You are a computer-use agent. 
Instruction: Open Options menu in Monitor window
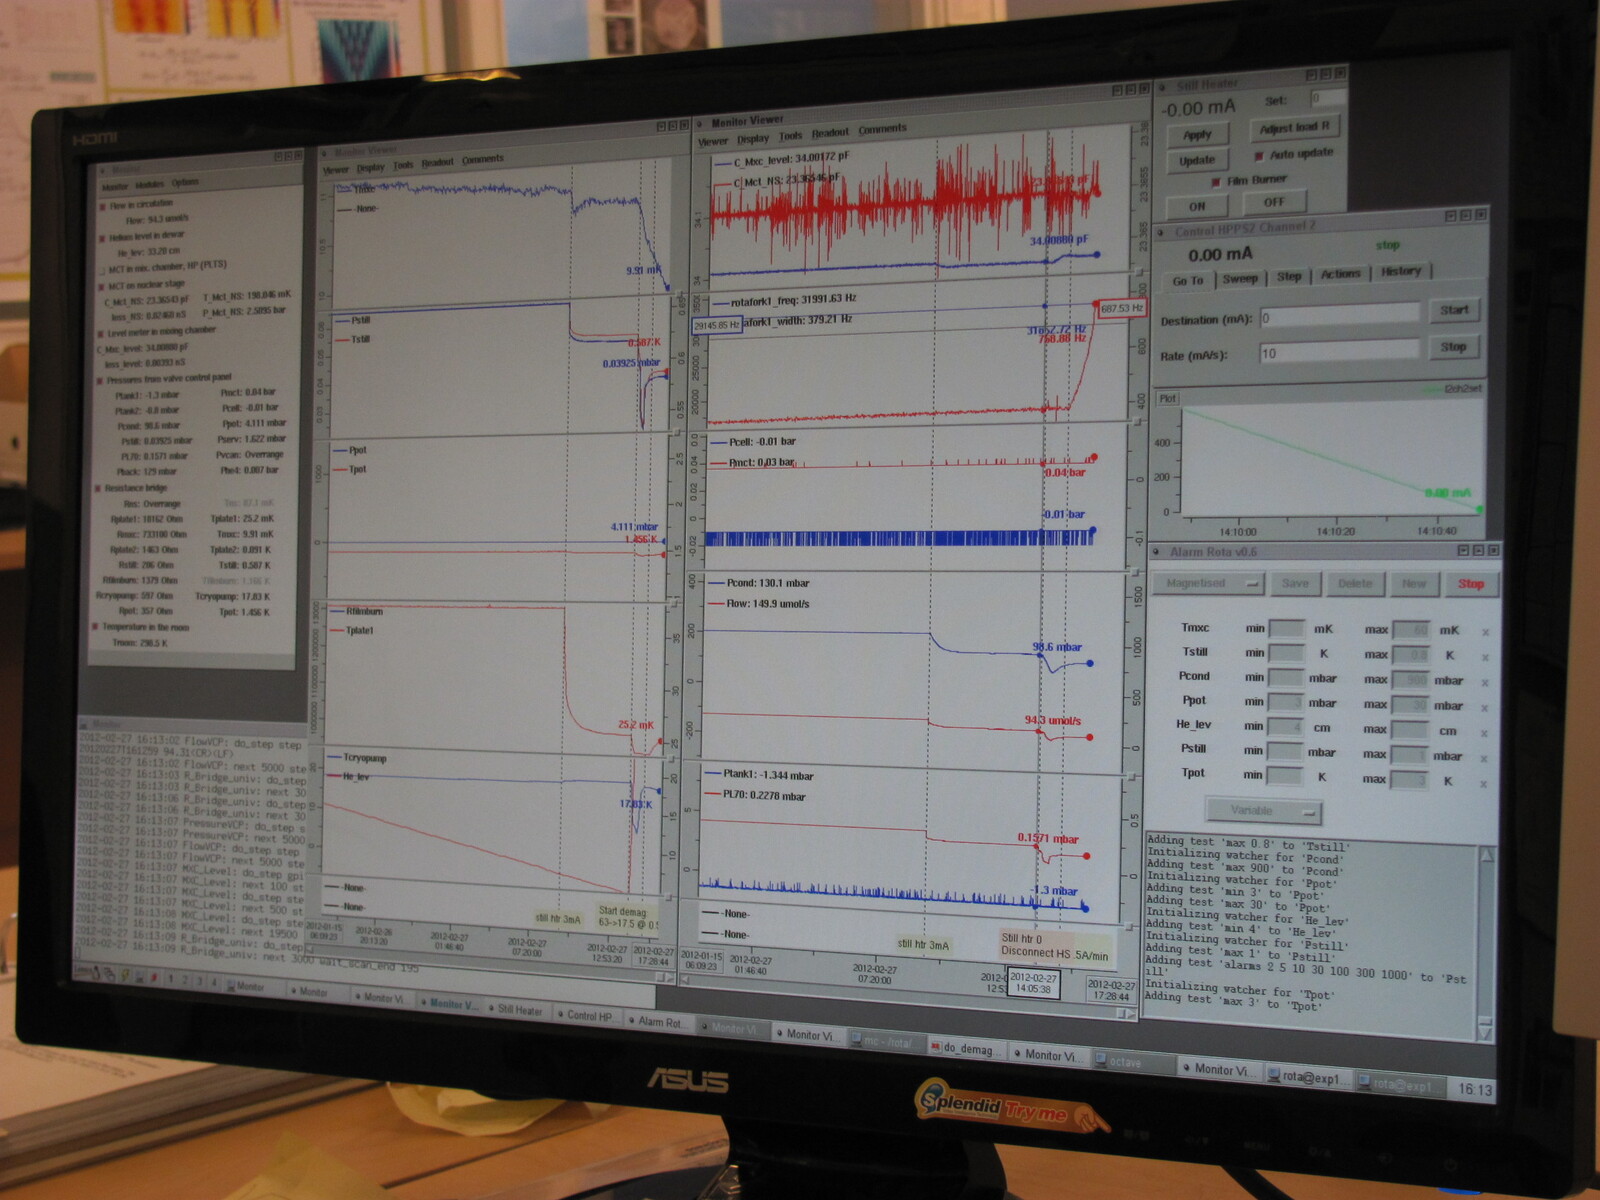[185, 182]
